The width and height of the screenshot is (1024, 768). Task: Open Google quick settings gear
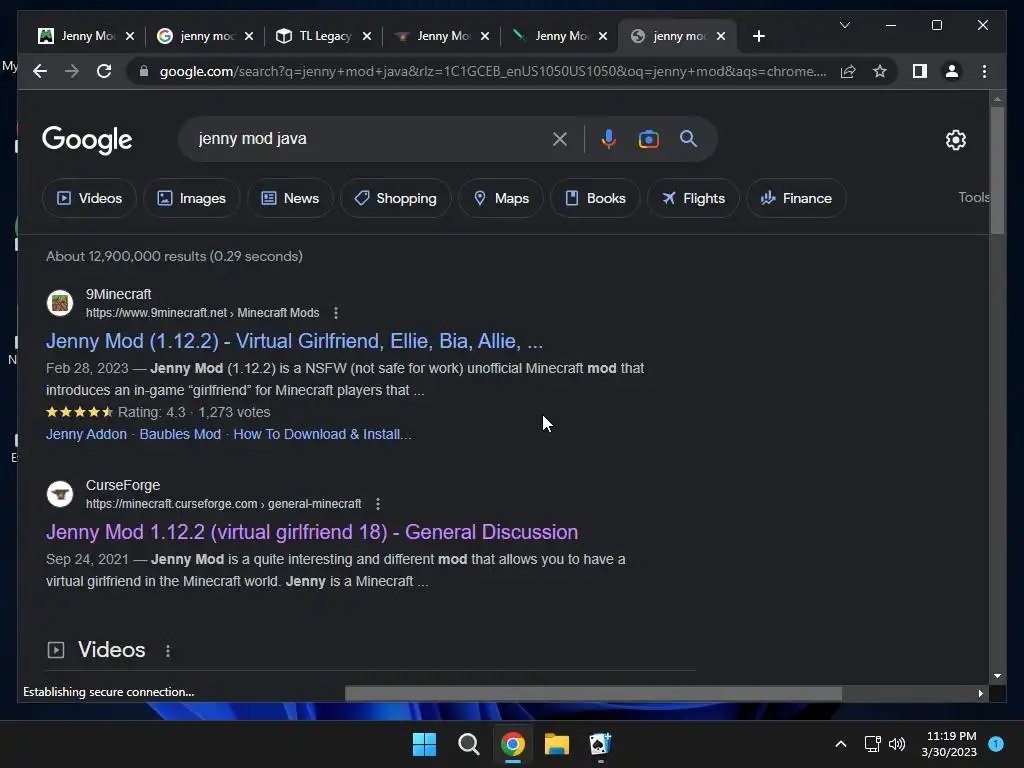(x=955, y=140)
